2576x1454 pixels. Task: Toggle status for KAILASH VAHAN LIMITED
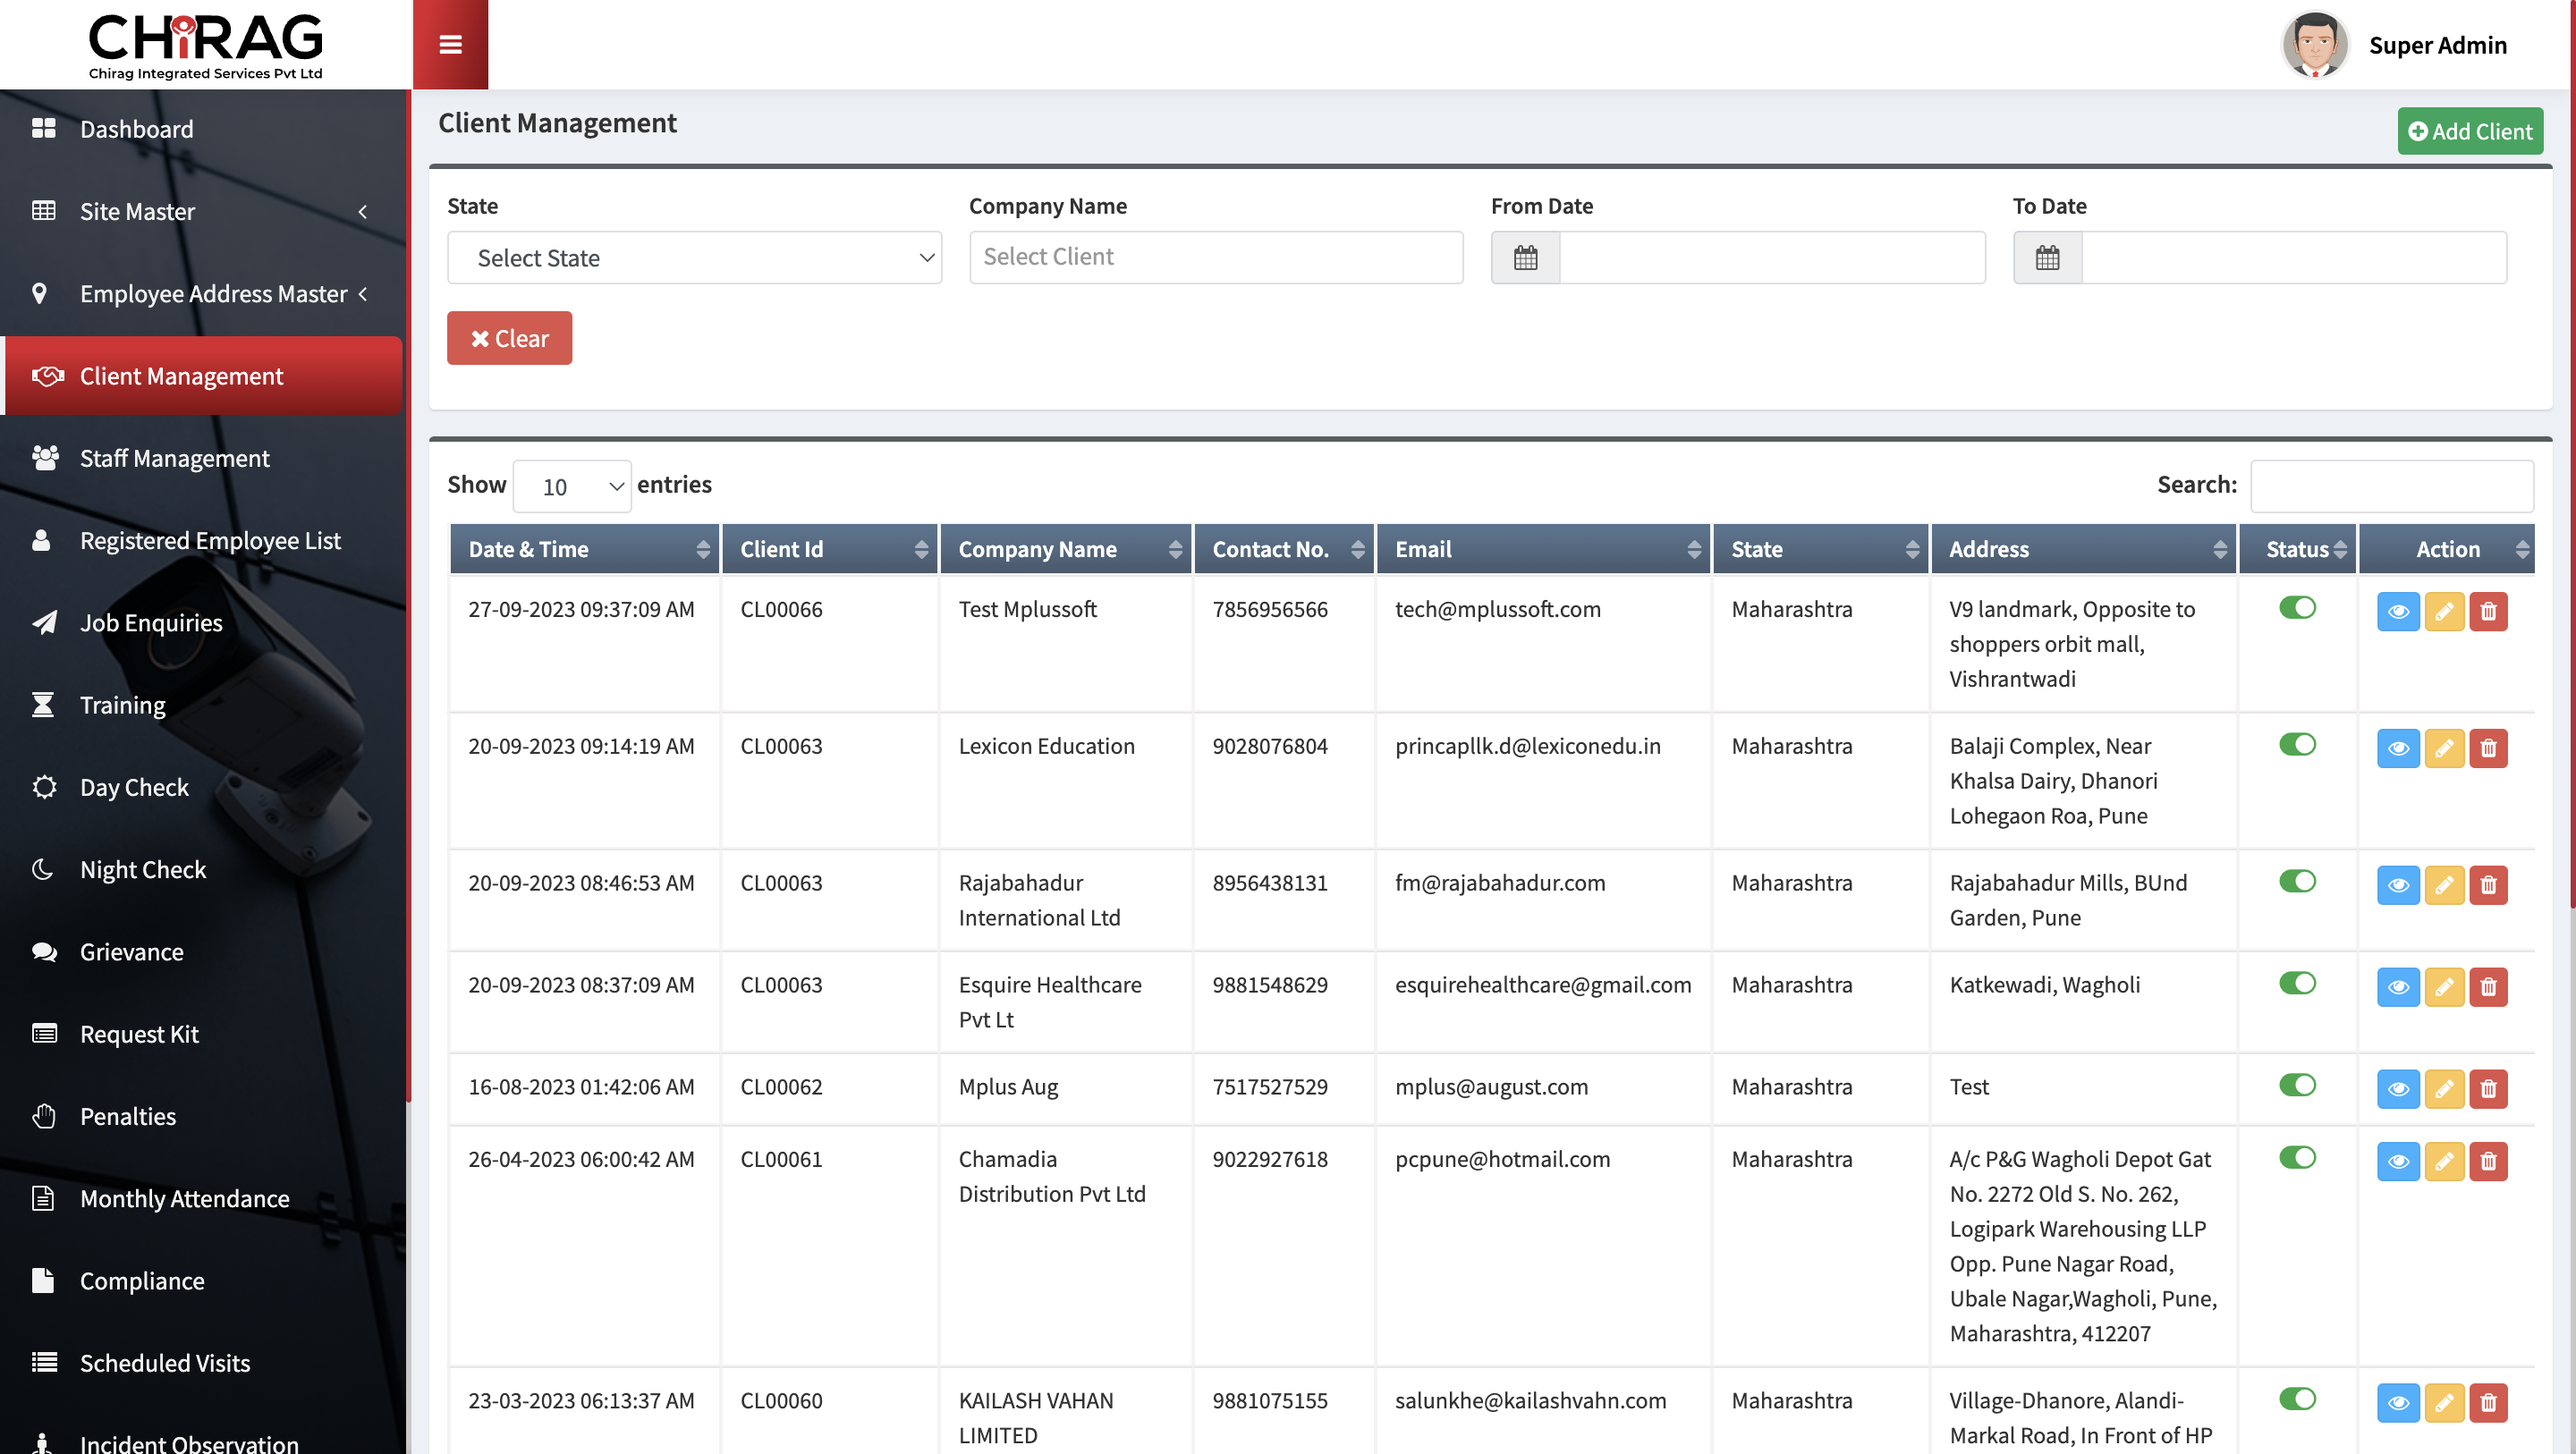click(x=2297, y=1400)
